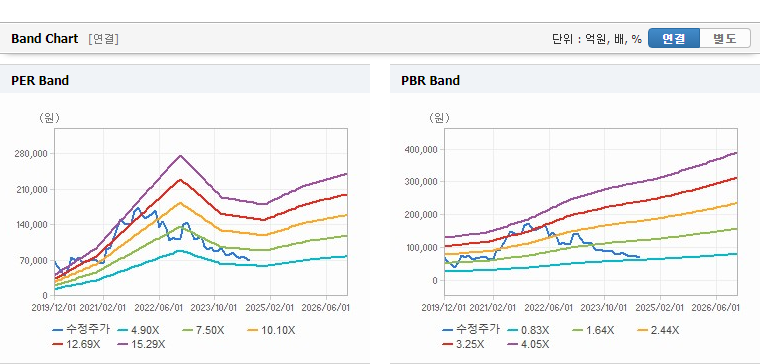Click the 200,000 y-axis label in PBR chart
The height and width of the screenshot is (364, 760).
pyautogui.click(x=421, y=215)
